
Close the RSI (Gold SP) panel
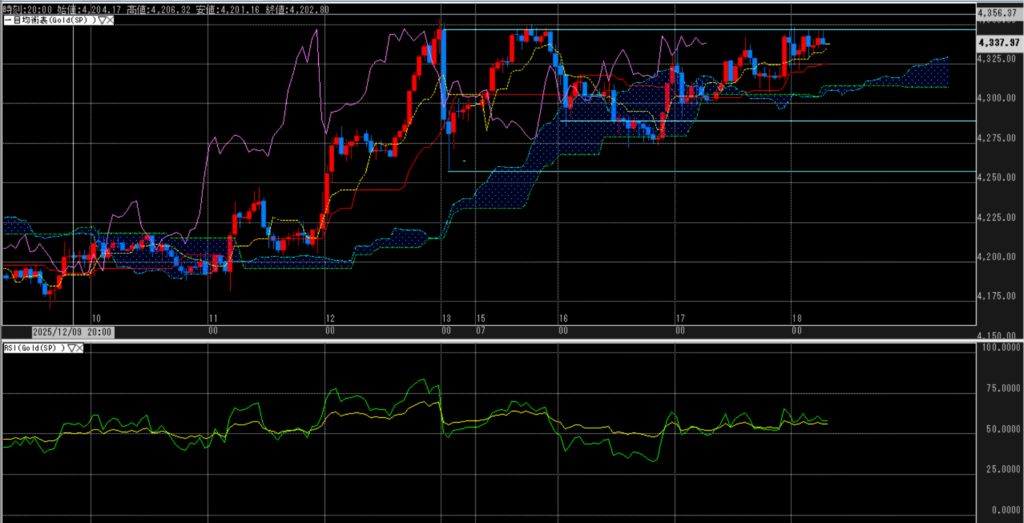point(80,348)
